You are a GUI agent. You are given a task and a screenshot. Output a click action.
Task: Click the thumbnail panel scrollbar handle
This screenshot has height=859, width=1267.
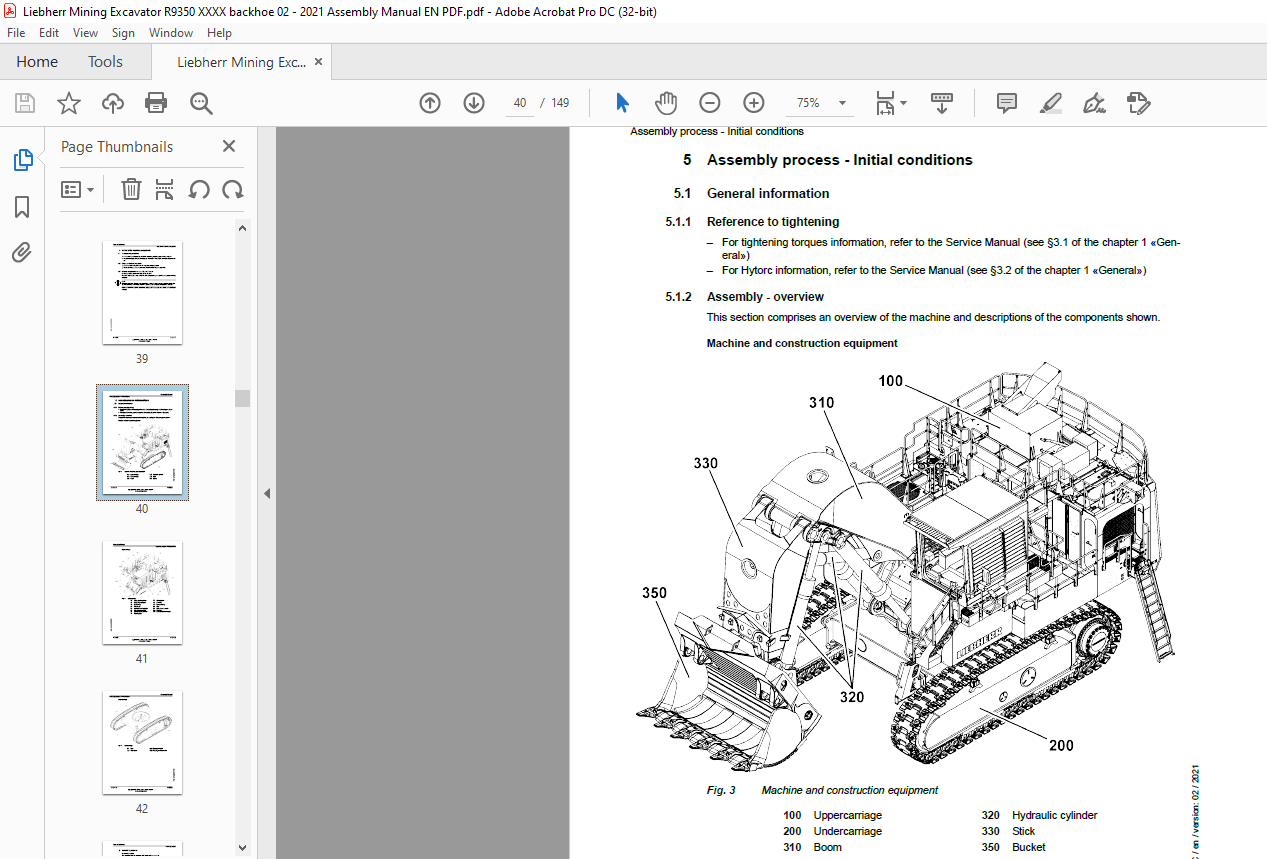[x=242, y=398]
